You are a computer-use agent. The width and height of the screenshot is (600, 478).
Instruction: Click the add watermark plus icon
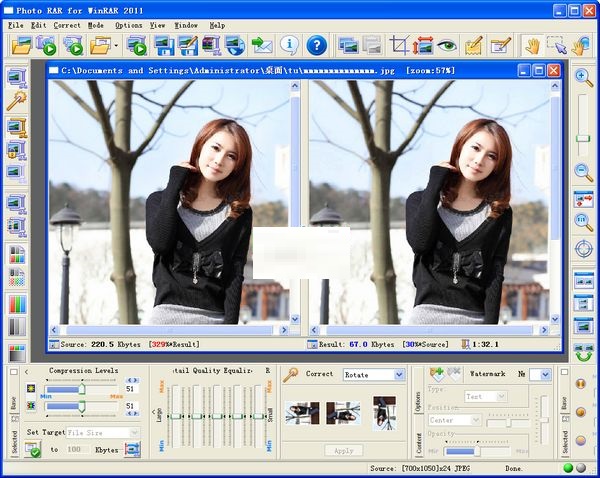(437, 374)
